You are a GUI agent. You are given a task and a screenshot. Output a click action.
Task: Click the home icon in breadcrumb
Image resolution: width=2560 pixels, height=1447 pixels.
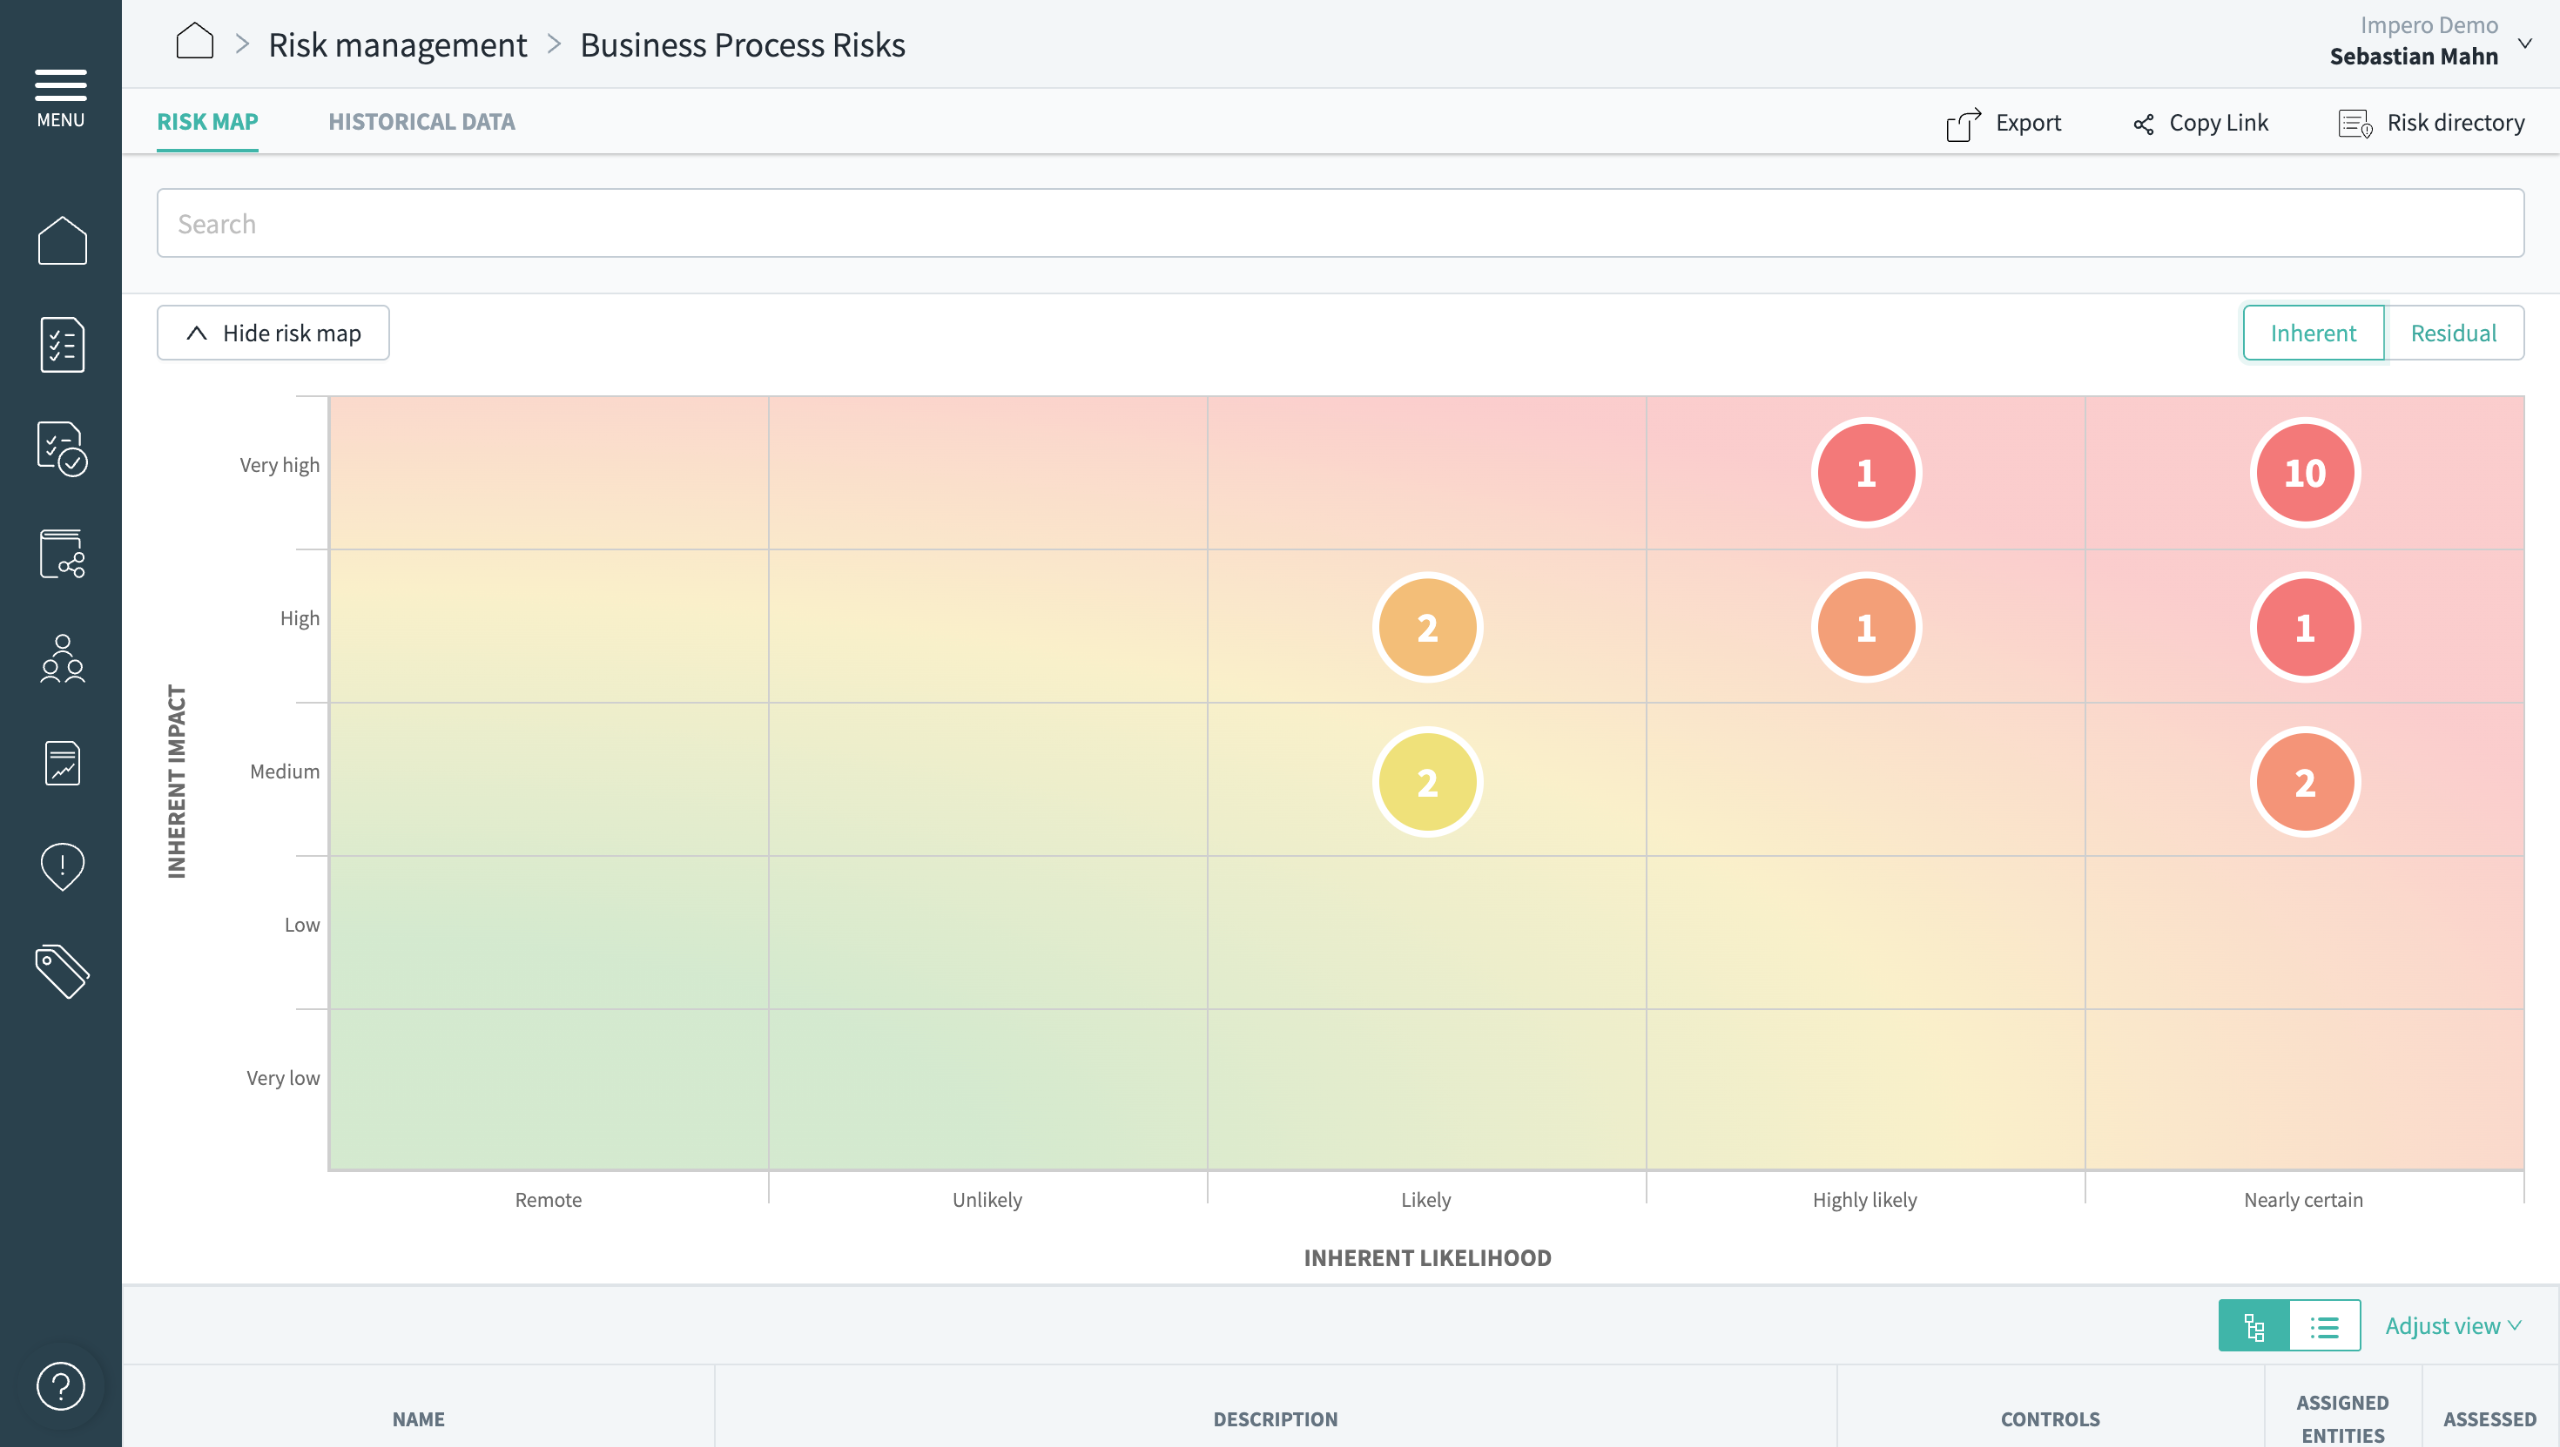point(195,43)
